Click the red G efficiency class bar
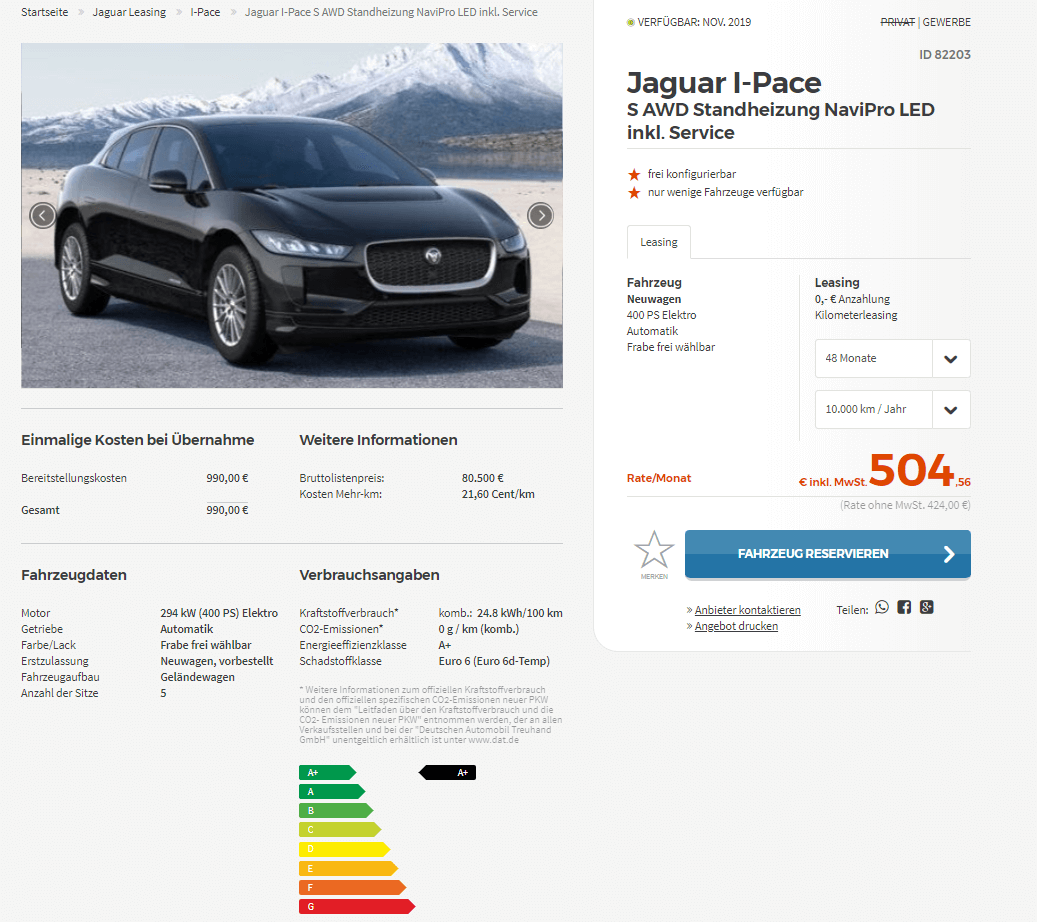The height and width of the screenshot is (922, 1037). coord(357,907)
